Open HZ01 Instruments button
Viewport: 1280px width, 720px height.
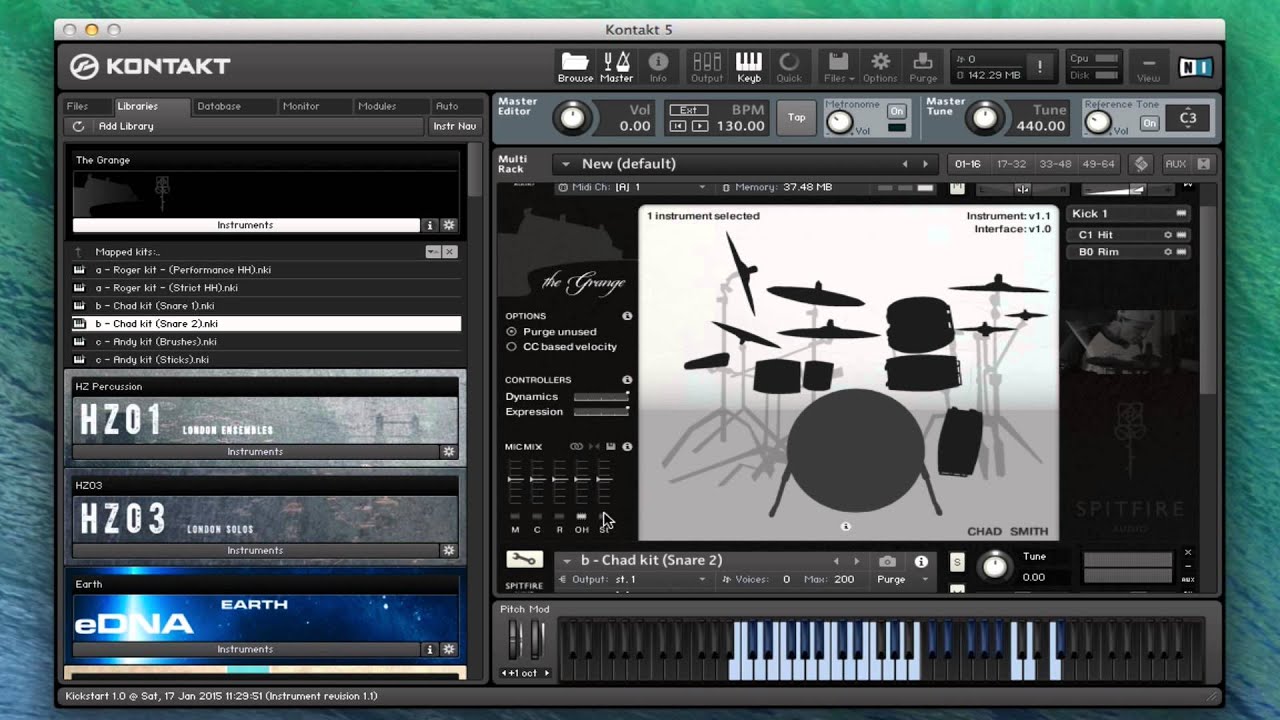(x=256, y=452)
